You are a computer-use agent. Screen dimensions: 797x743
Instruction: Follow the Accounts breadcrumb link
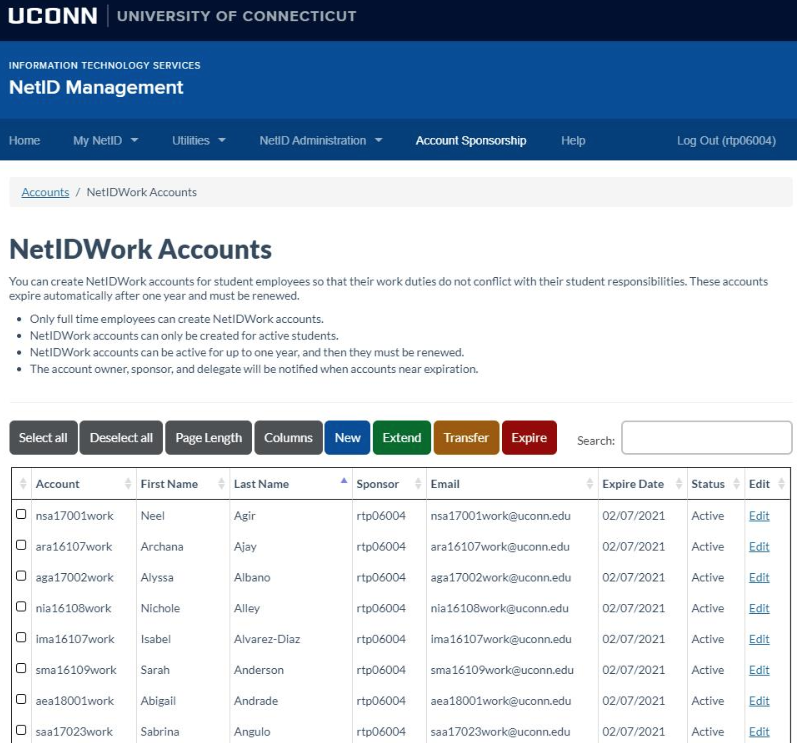pos(45,192)
